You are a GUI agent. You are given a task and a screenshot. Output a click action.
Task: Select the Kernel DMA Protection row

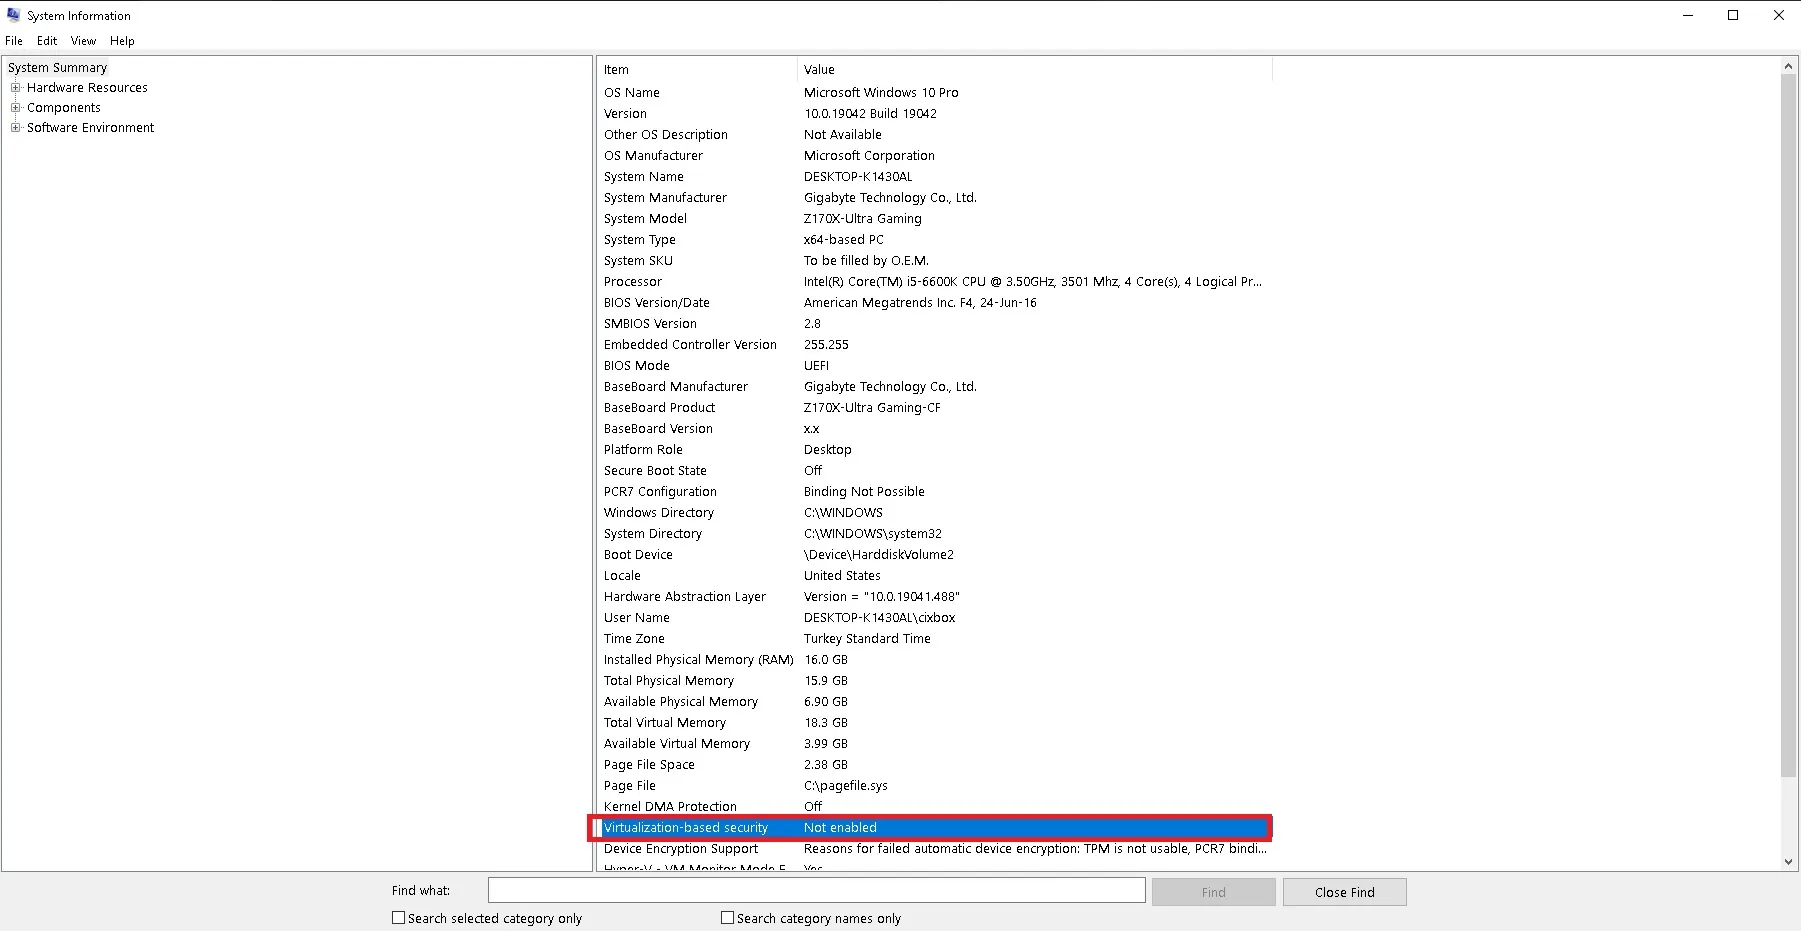click(935, 807)
